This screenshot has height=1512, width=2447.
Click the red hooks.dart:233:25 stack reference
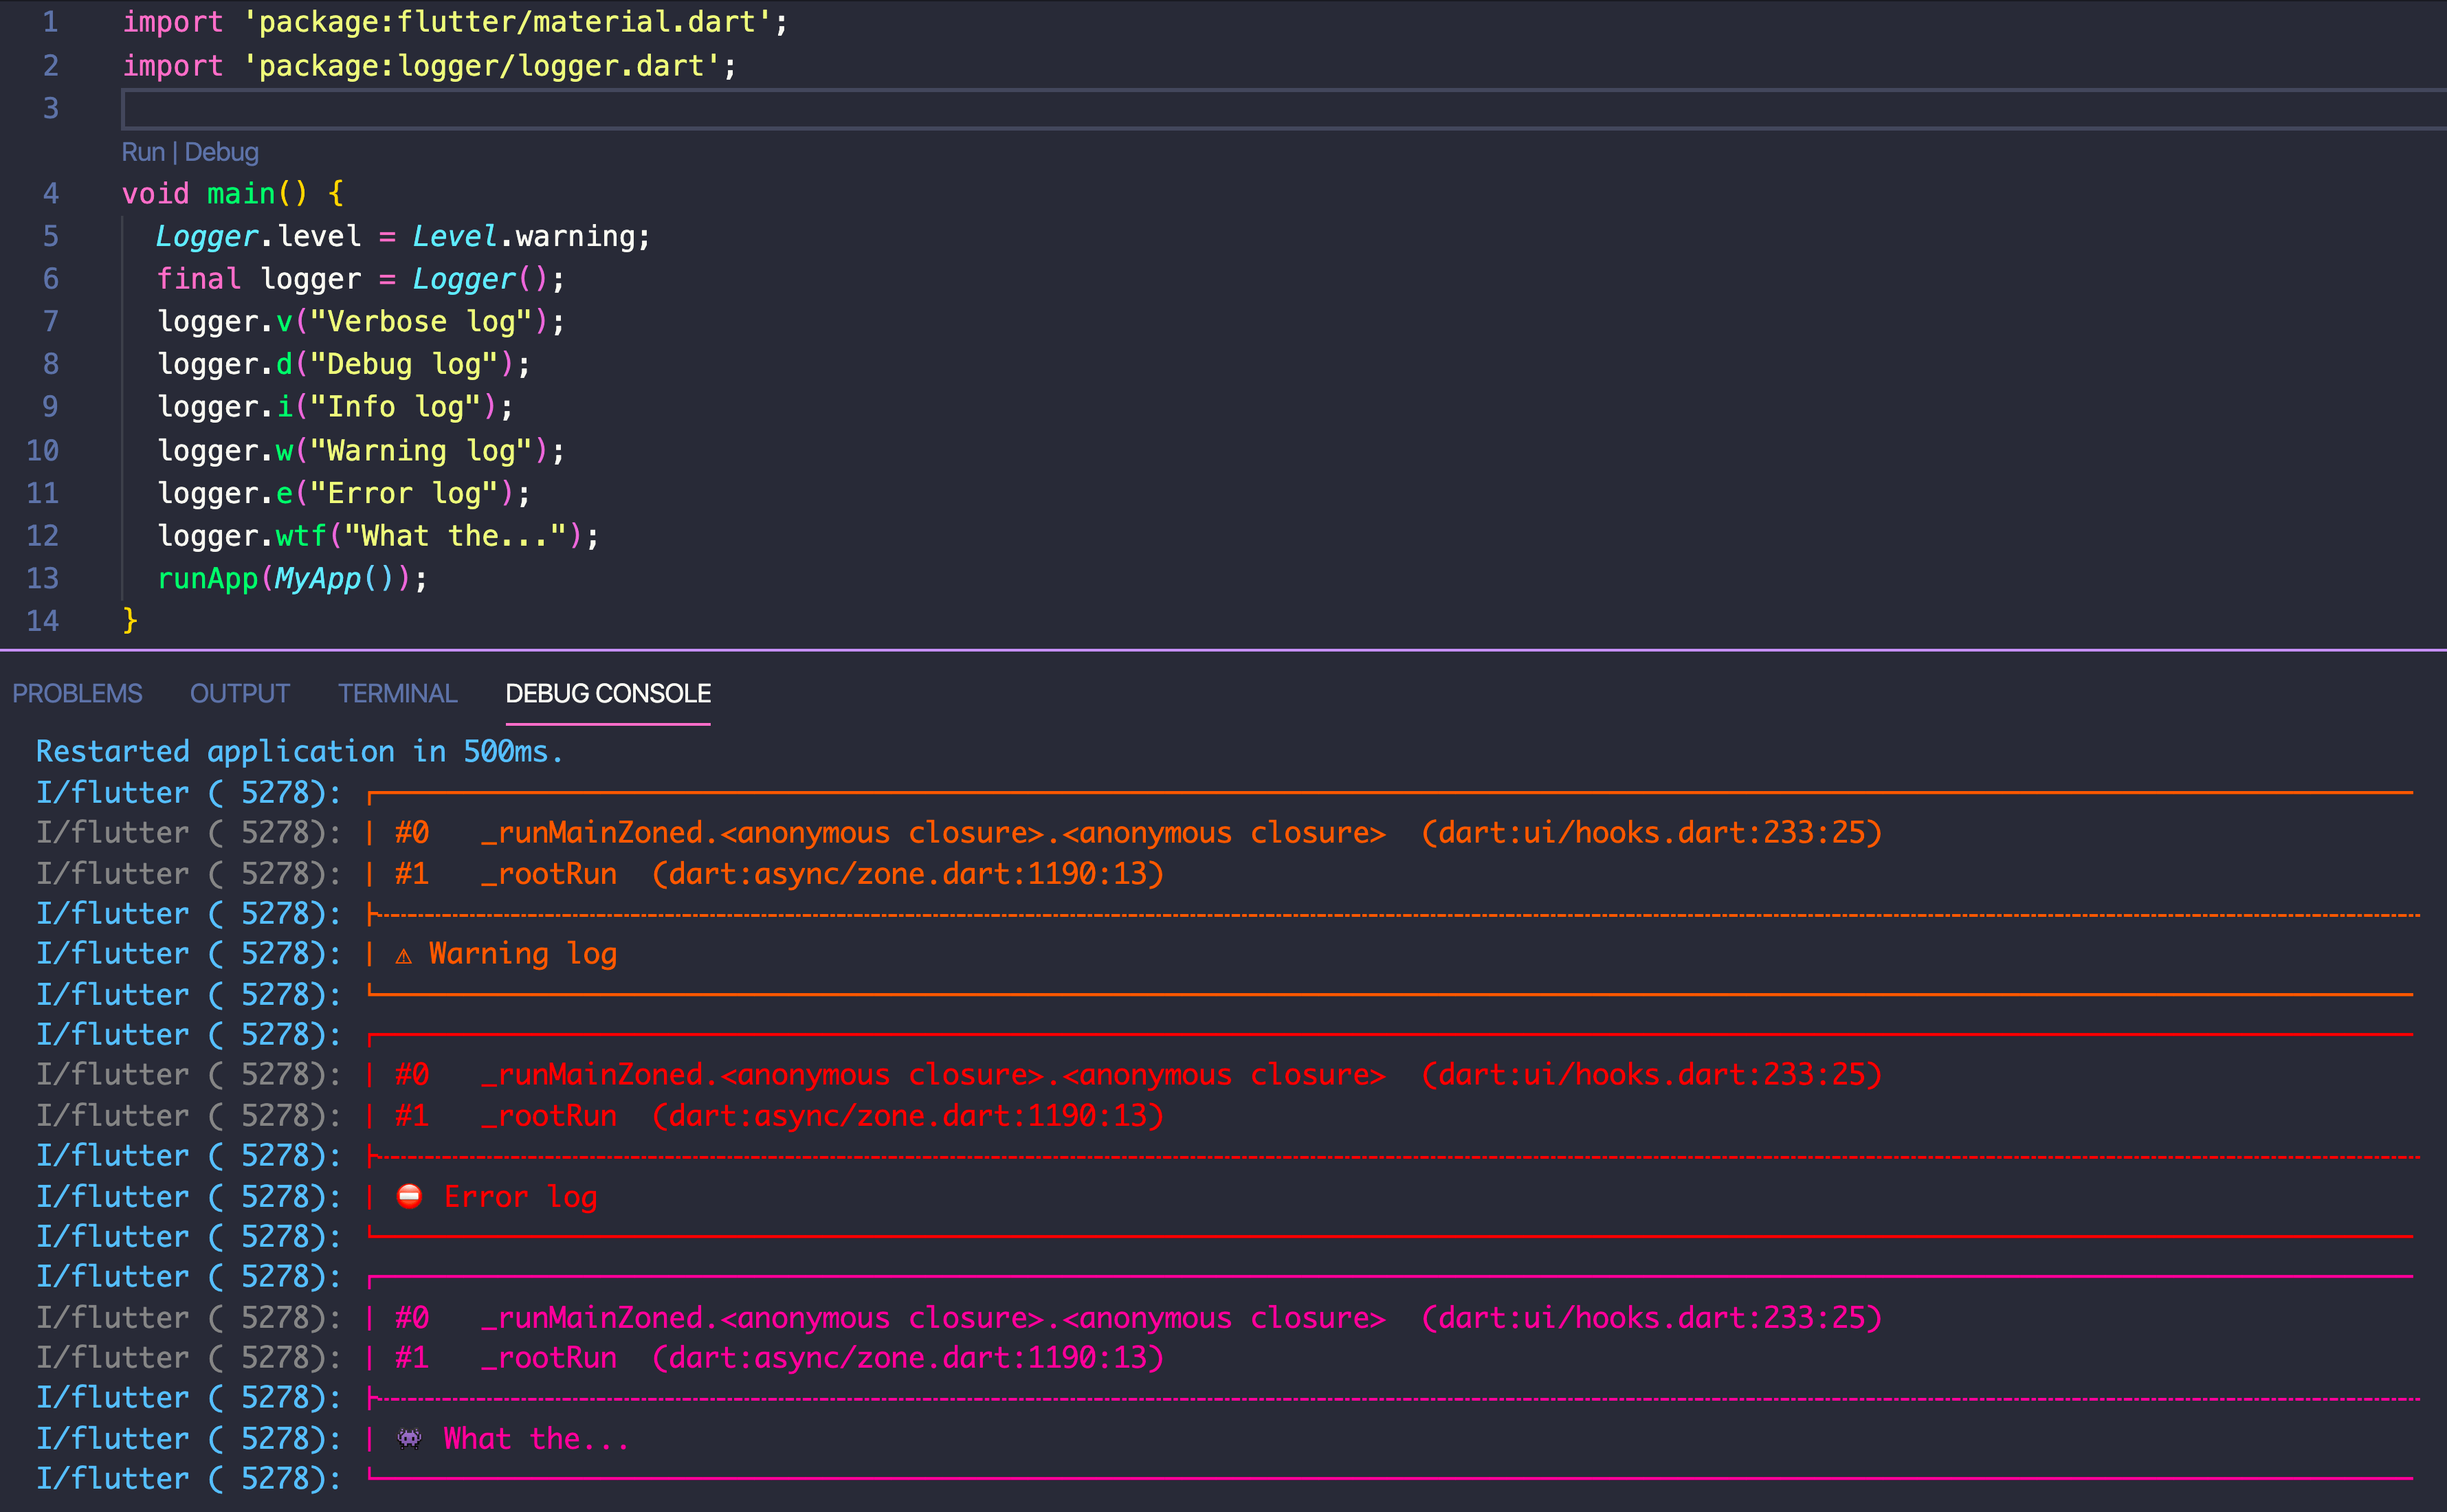click(1652, 1075)
